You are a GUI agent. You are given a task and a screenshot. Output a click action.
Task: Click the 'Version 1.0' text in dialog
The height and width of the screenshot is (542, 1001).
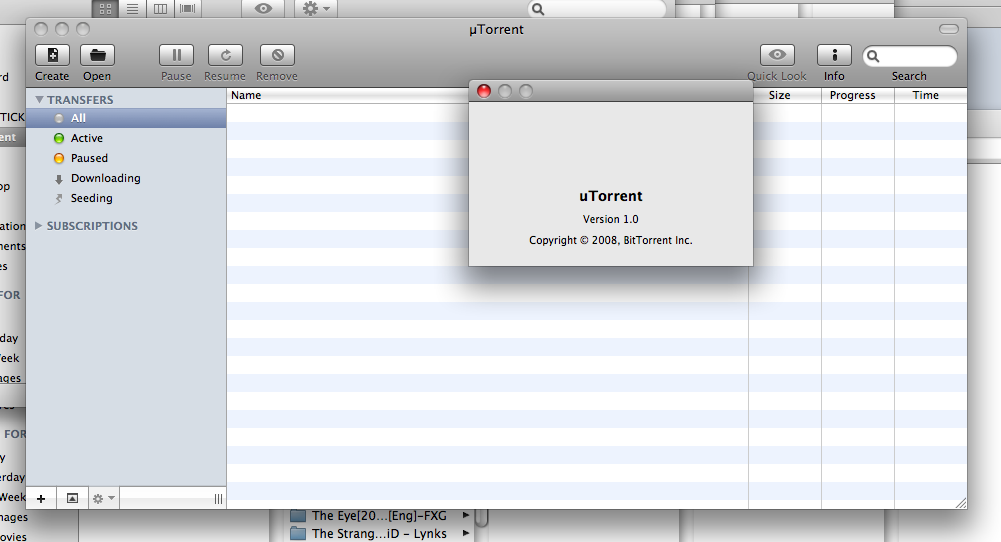[611, 219]
